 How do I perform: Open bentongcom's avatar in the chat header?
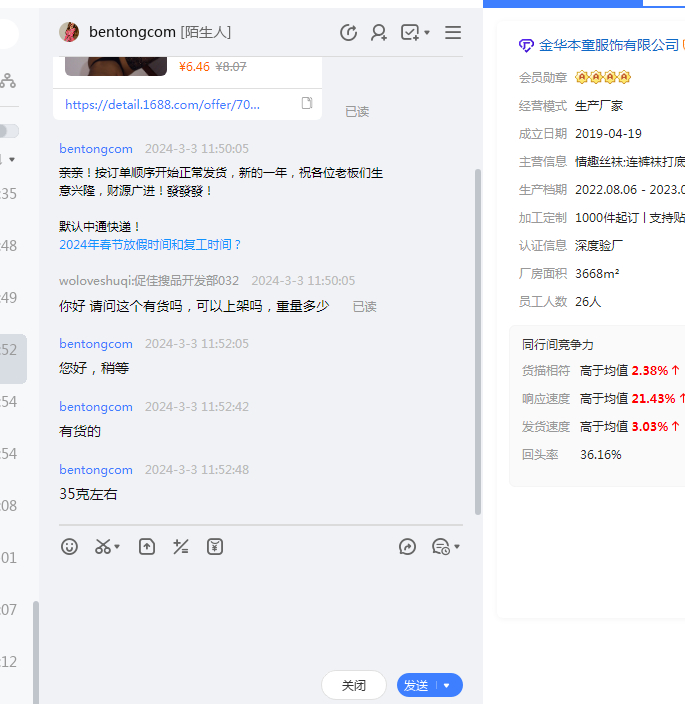(x=69, y=32)
